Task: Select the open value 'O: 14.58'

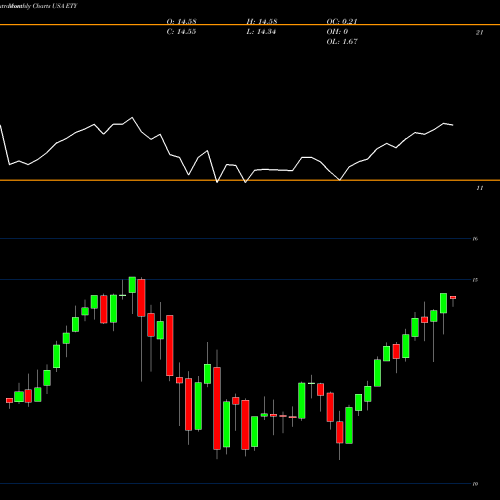Action: pyautogui.click(x=182, y=21)
